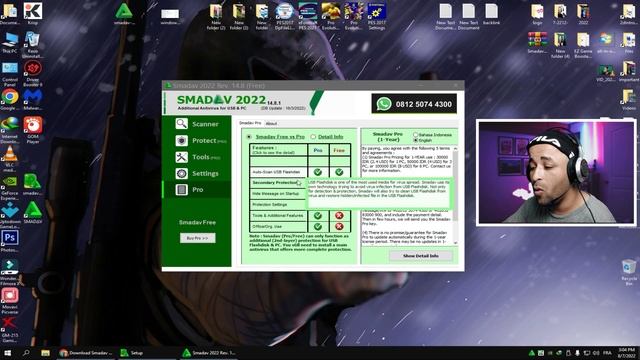Click the Pro column header in features table
The height and width of the screenshot is (360, 640).
pos(318,150)
